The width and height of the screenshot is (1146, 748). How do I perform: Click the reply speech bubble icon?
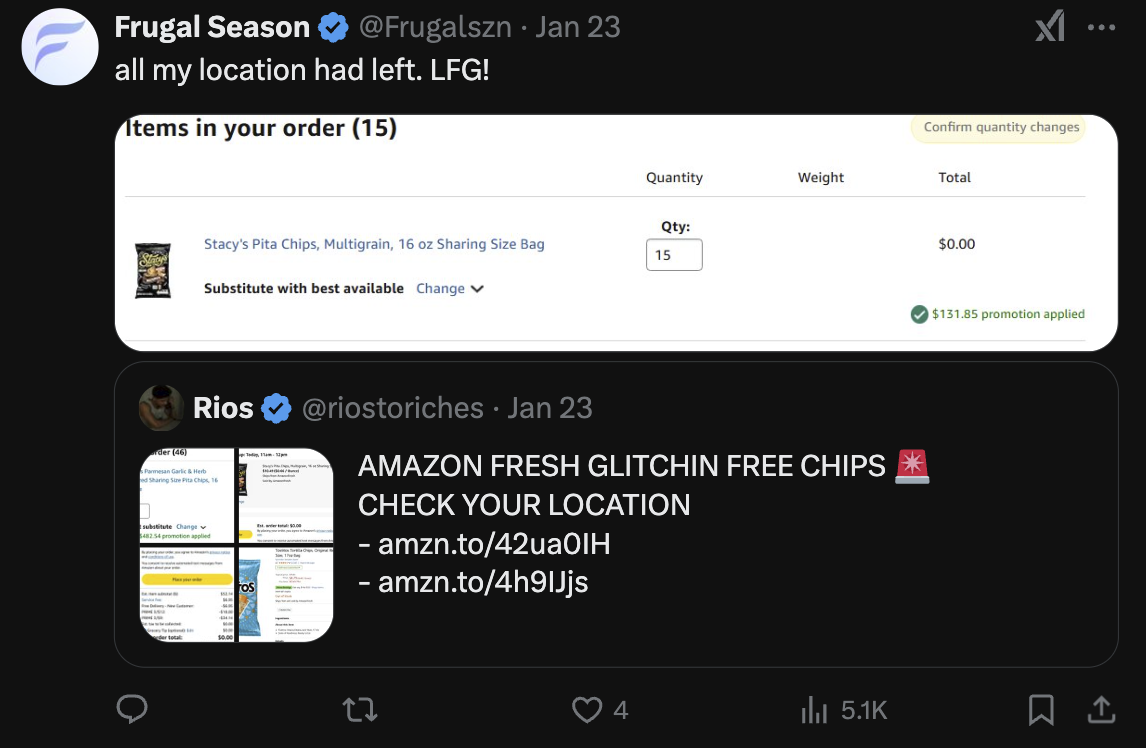pyautogui.click(x=132, y=709)
